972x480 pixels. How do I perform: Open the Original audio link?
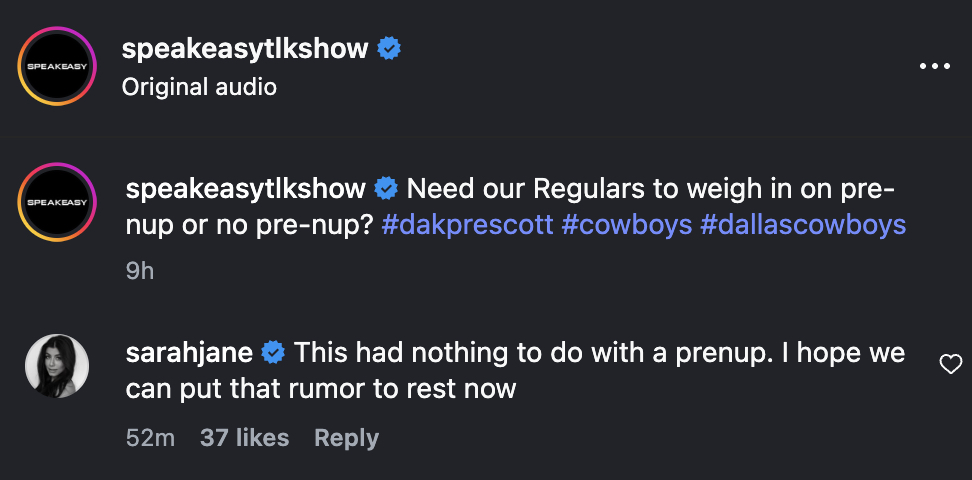199,87
